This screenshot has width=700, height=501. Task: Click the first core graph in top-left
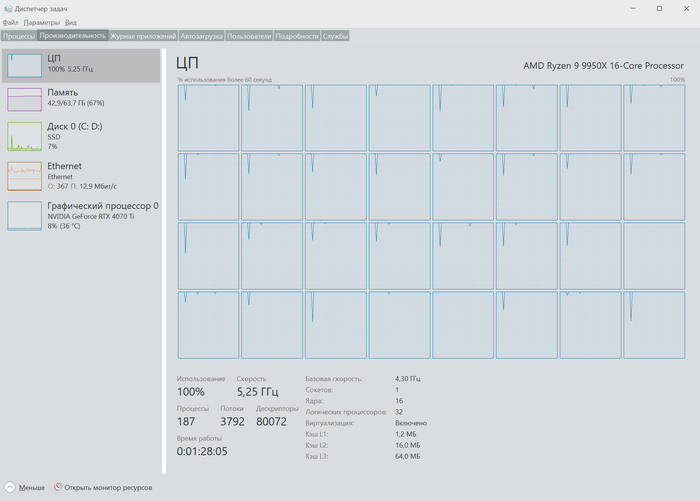[x=208, y=116]
